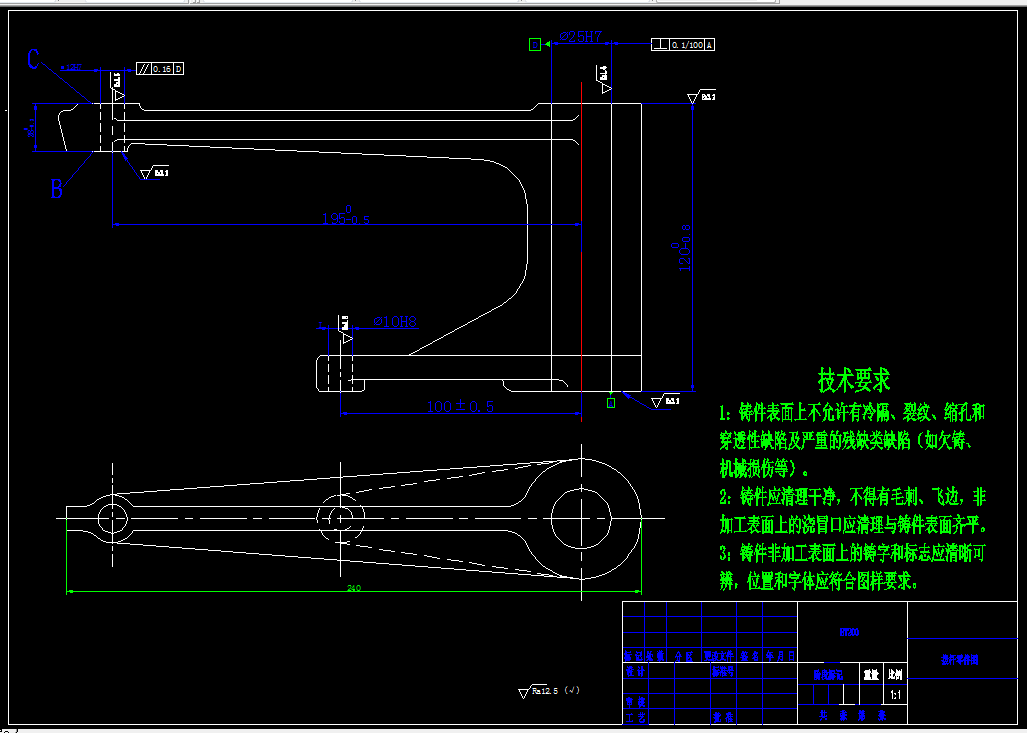This screenshot has width=1027, height=733.
Task: Click the 拨杆零件图 title block label
Action: point(959,659)
